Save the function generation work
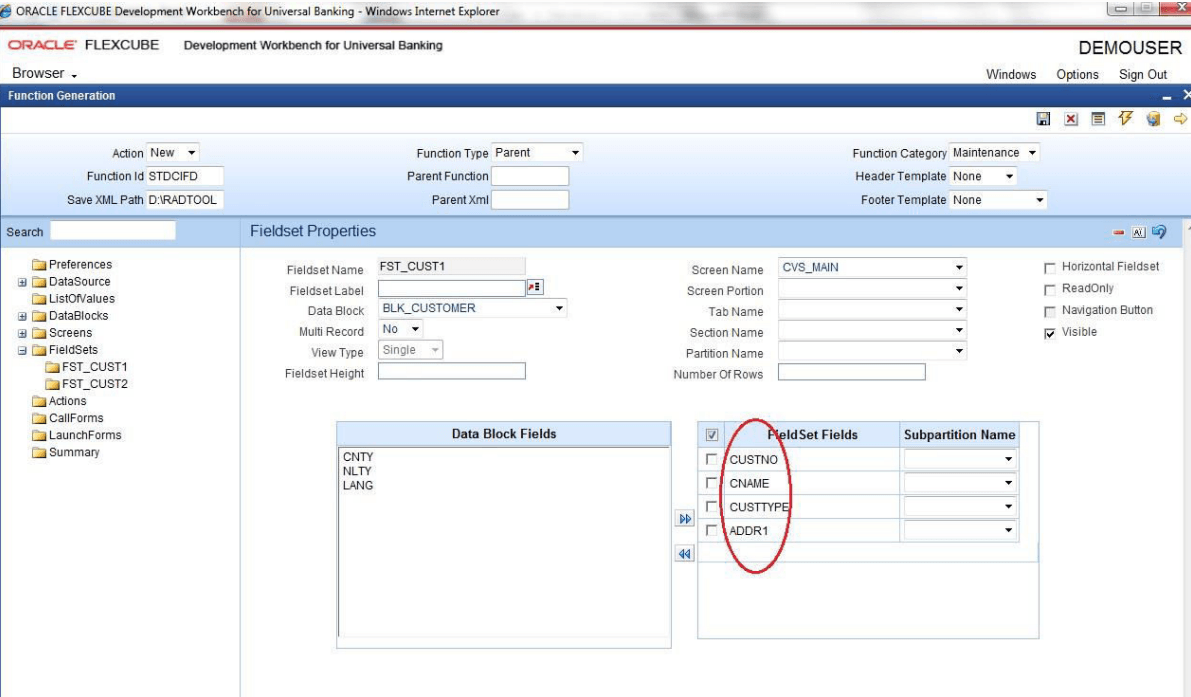The height and width of the screenshot is (697, 1191). pos(1043,117)
